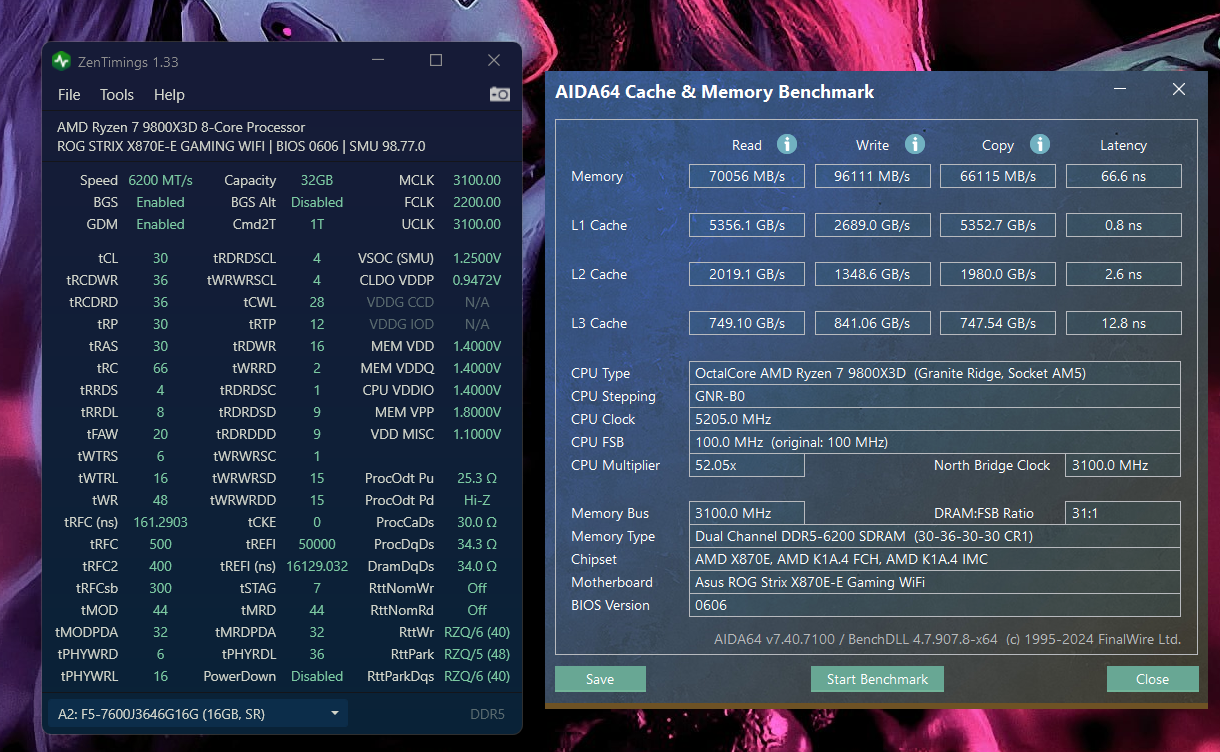Viewport: 1220px width, 752px height.
Task: Maximize the ZenTimings window
Action: (436, 61)
